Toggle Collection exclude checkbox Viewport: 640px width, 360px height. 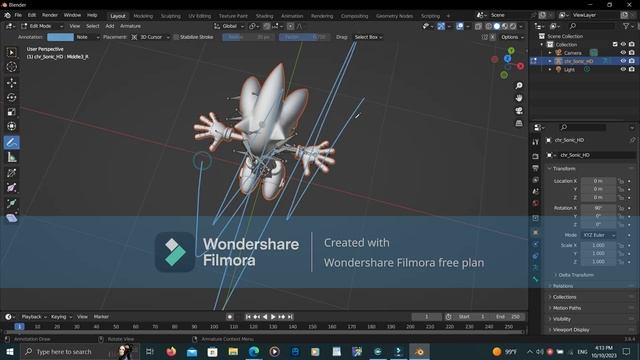click(x=615, y=44)
